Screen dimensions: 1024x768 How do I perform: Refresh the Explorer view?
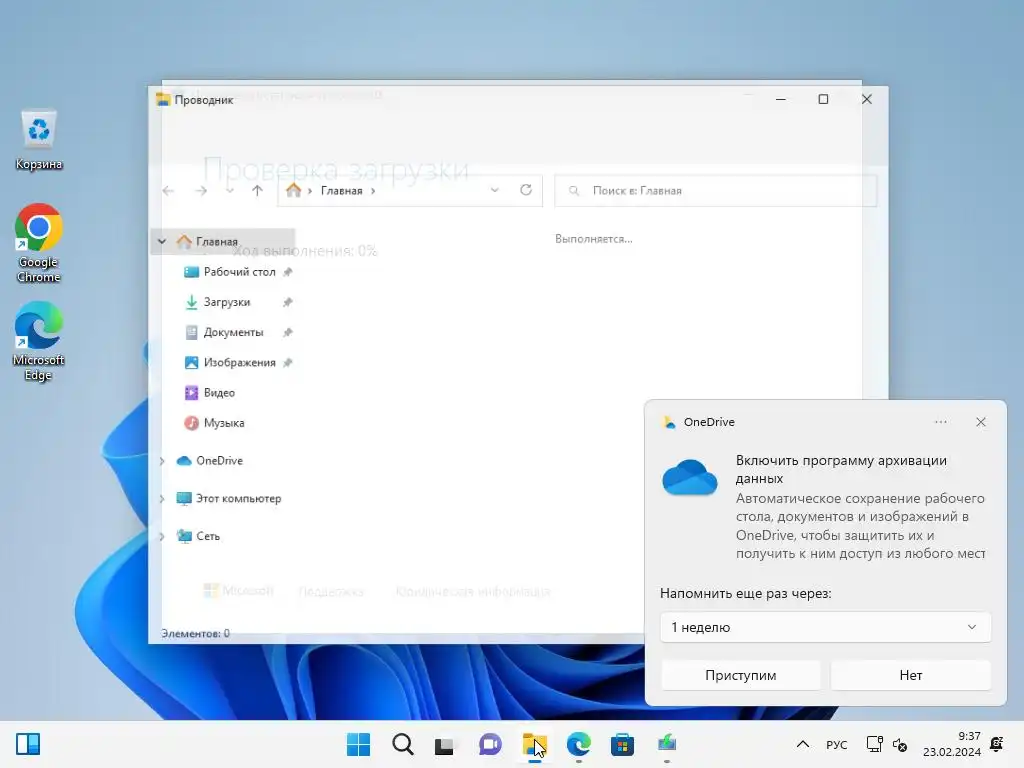[x=526, y=190]
